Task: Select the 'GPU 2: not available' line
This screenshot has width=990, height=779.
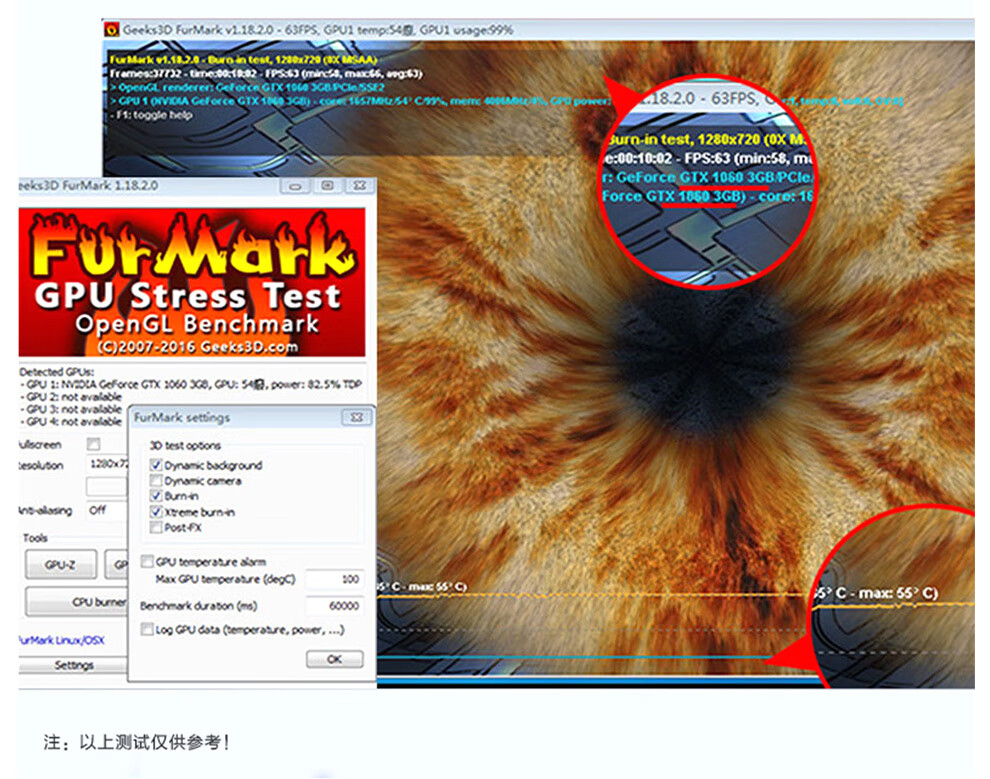Action: 71,397
